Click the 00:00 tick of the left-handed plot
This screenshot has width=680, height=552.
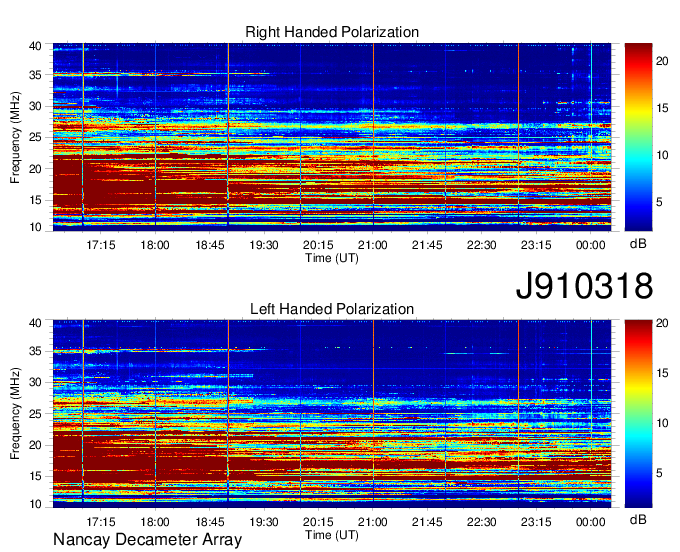(590, 522)
